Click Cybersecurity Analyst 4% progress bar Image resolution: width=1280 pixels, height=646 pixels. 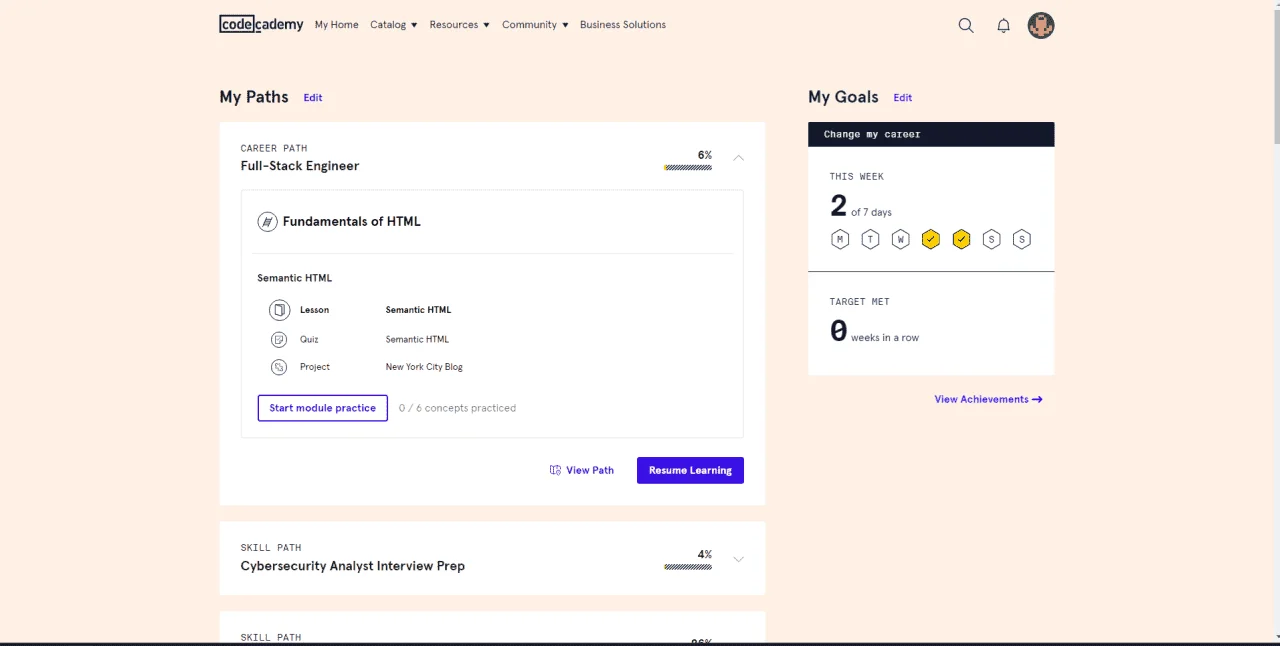pos(688,567)
